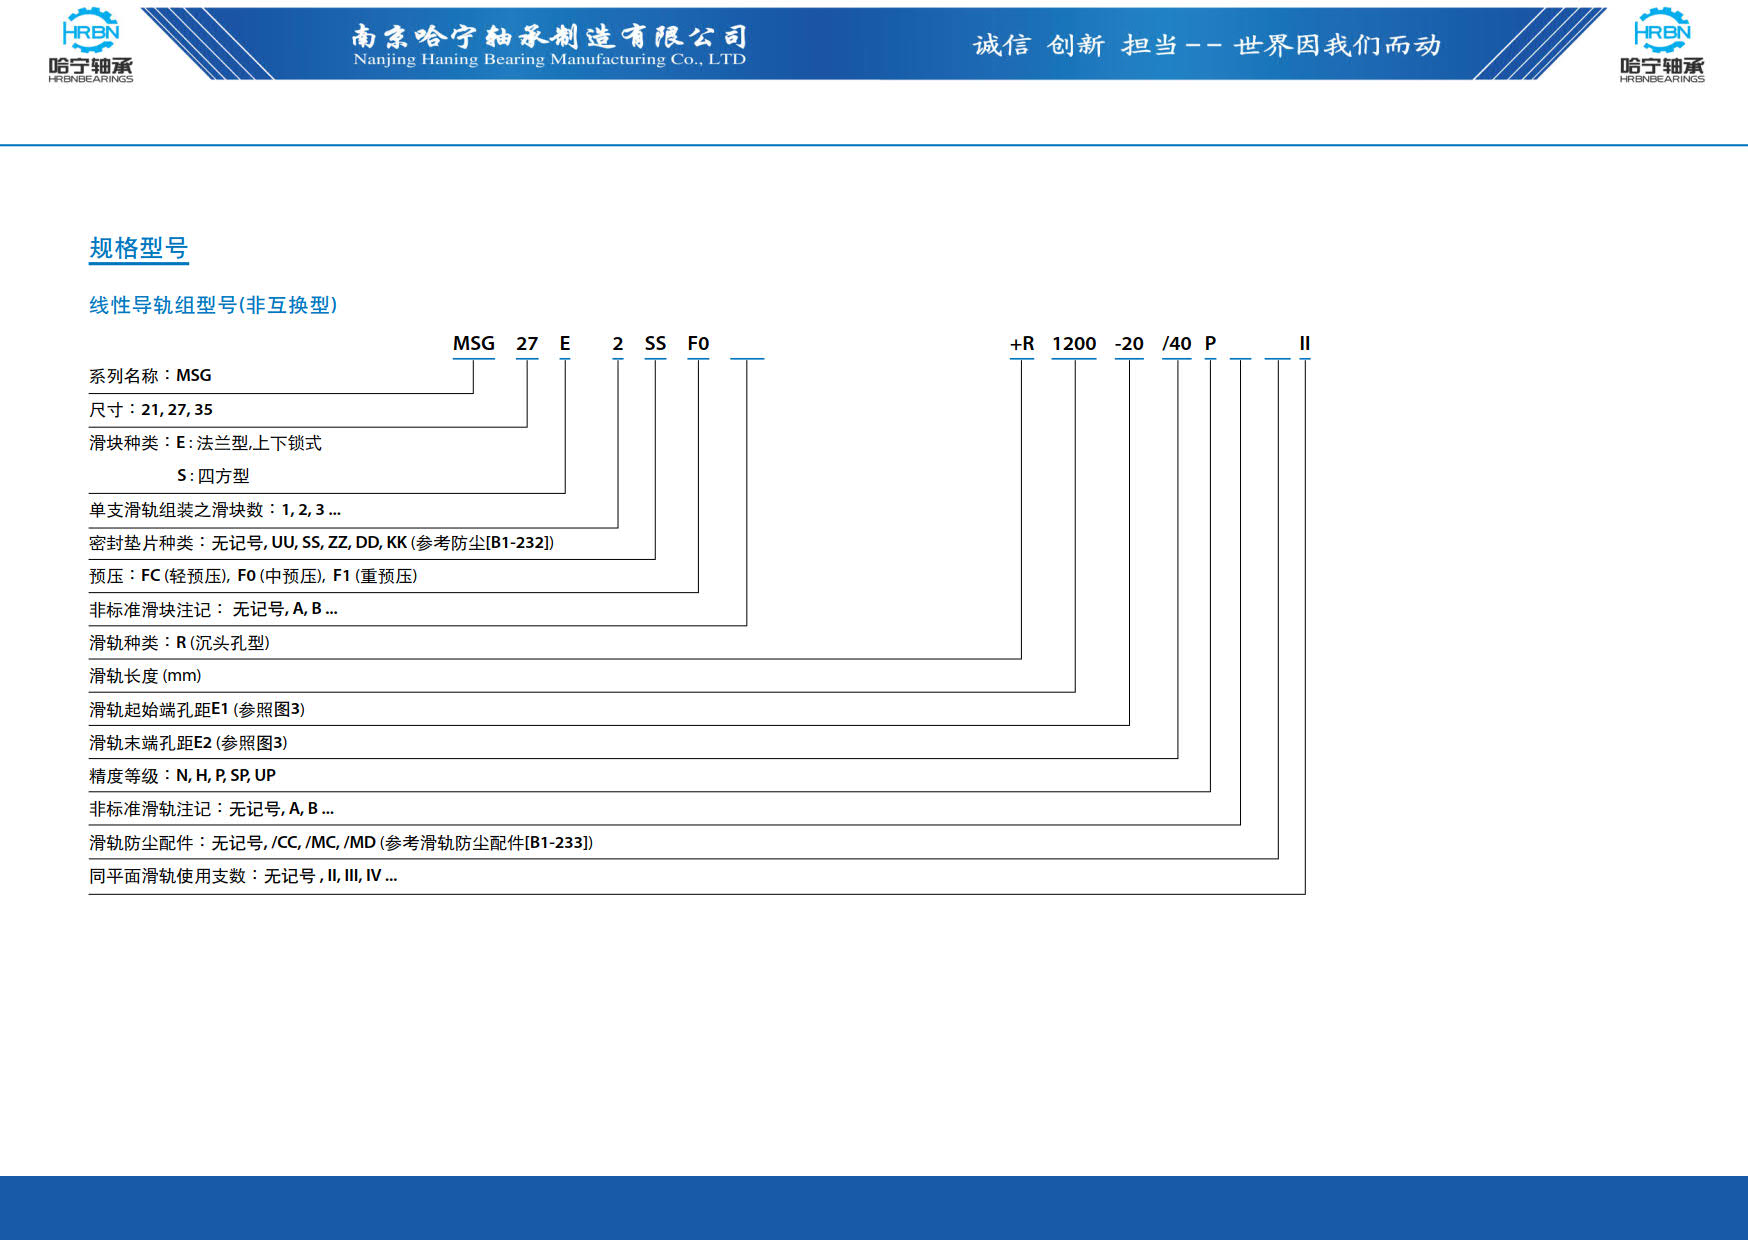
Task: Click the line 'S: 四方型'
Action: pos(213,476)
